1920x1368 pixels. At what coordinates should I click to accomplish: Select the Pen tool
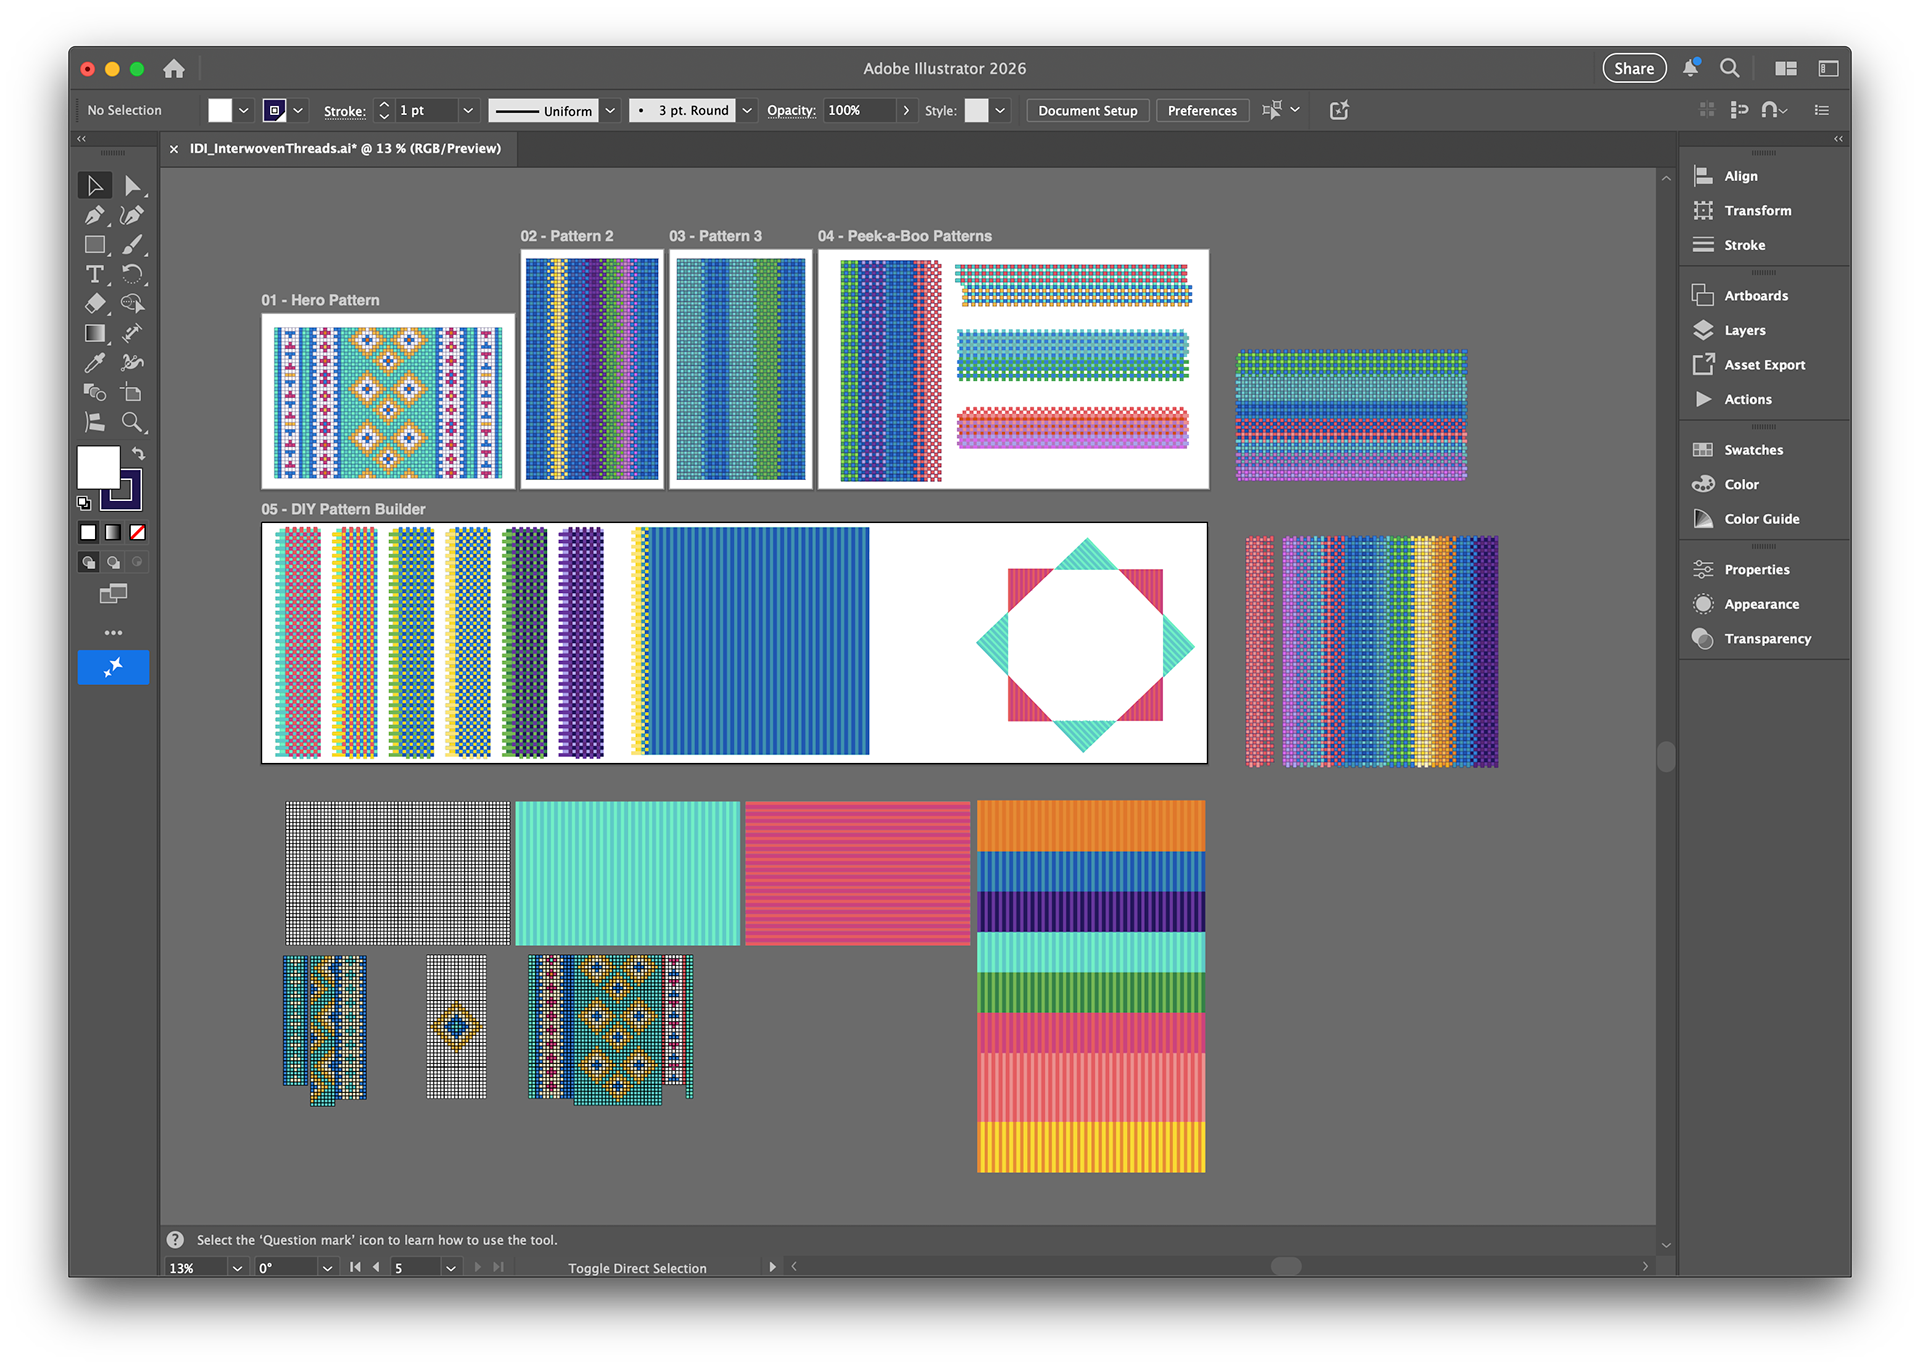point(94,215)
